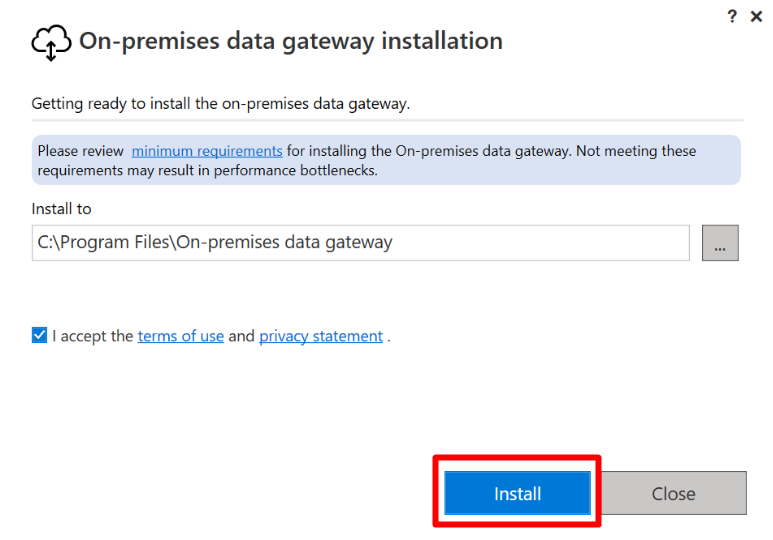Open the privacy statement link

click(321, 336)
